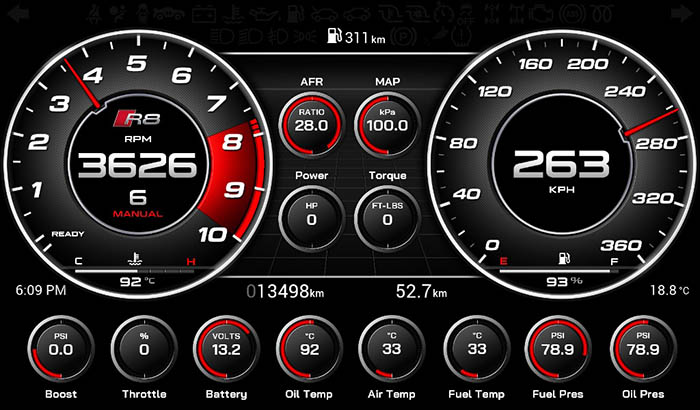The height and width of the screenshot is (410, 700).
Task: Tap the fuel range pump icon beside 311 km
Action: pos(334,35)
